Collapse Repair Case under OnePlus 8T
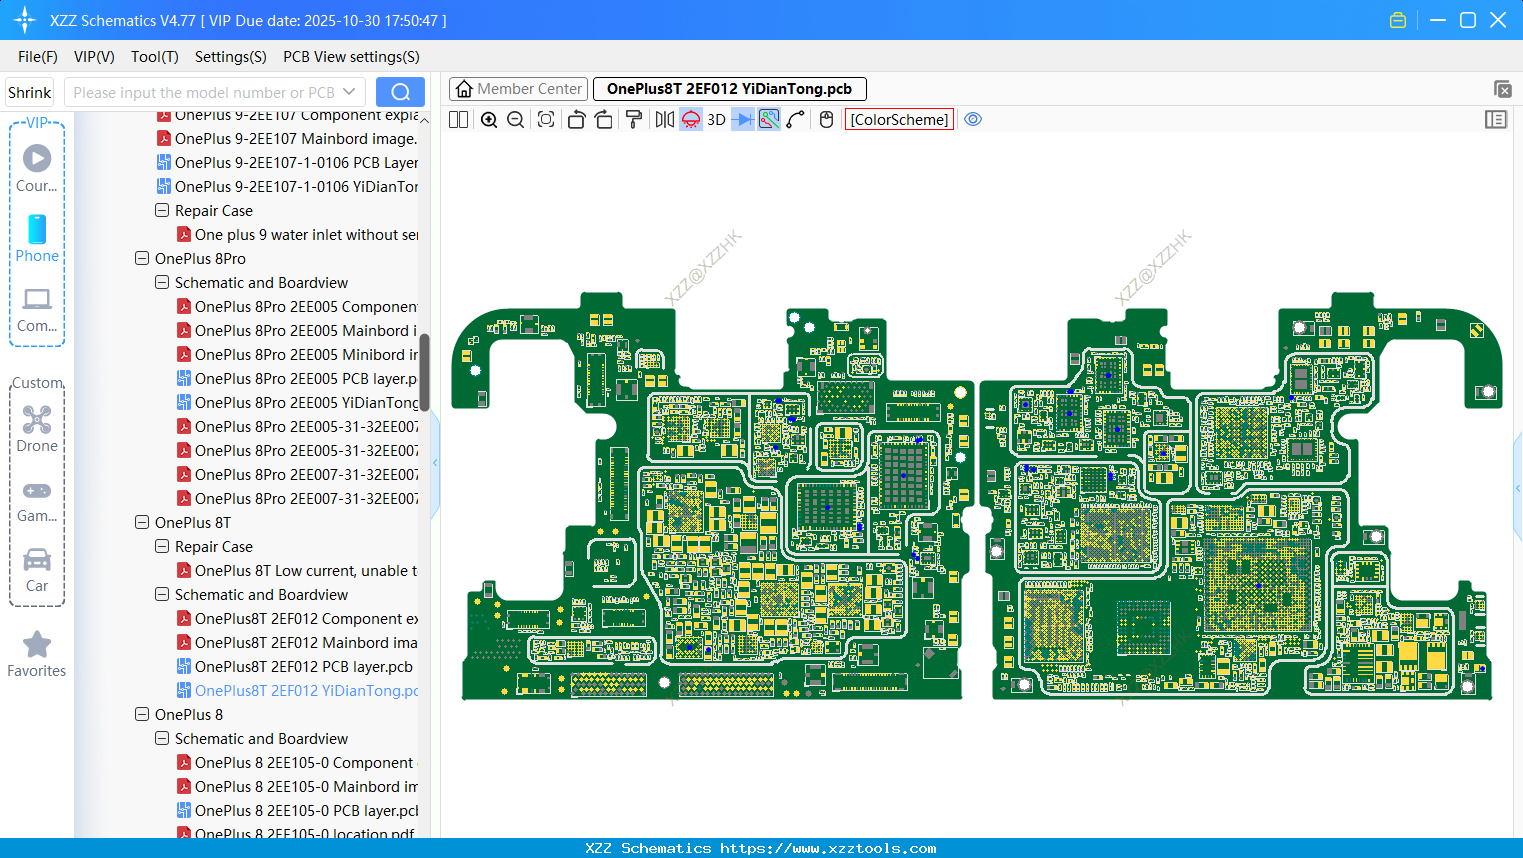Image resolution: width=1523 pixels, height=858 pixels. click(x=162, y=546)
